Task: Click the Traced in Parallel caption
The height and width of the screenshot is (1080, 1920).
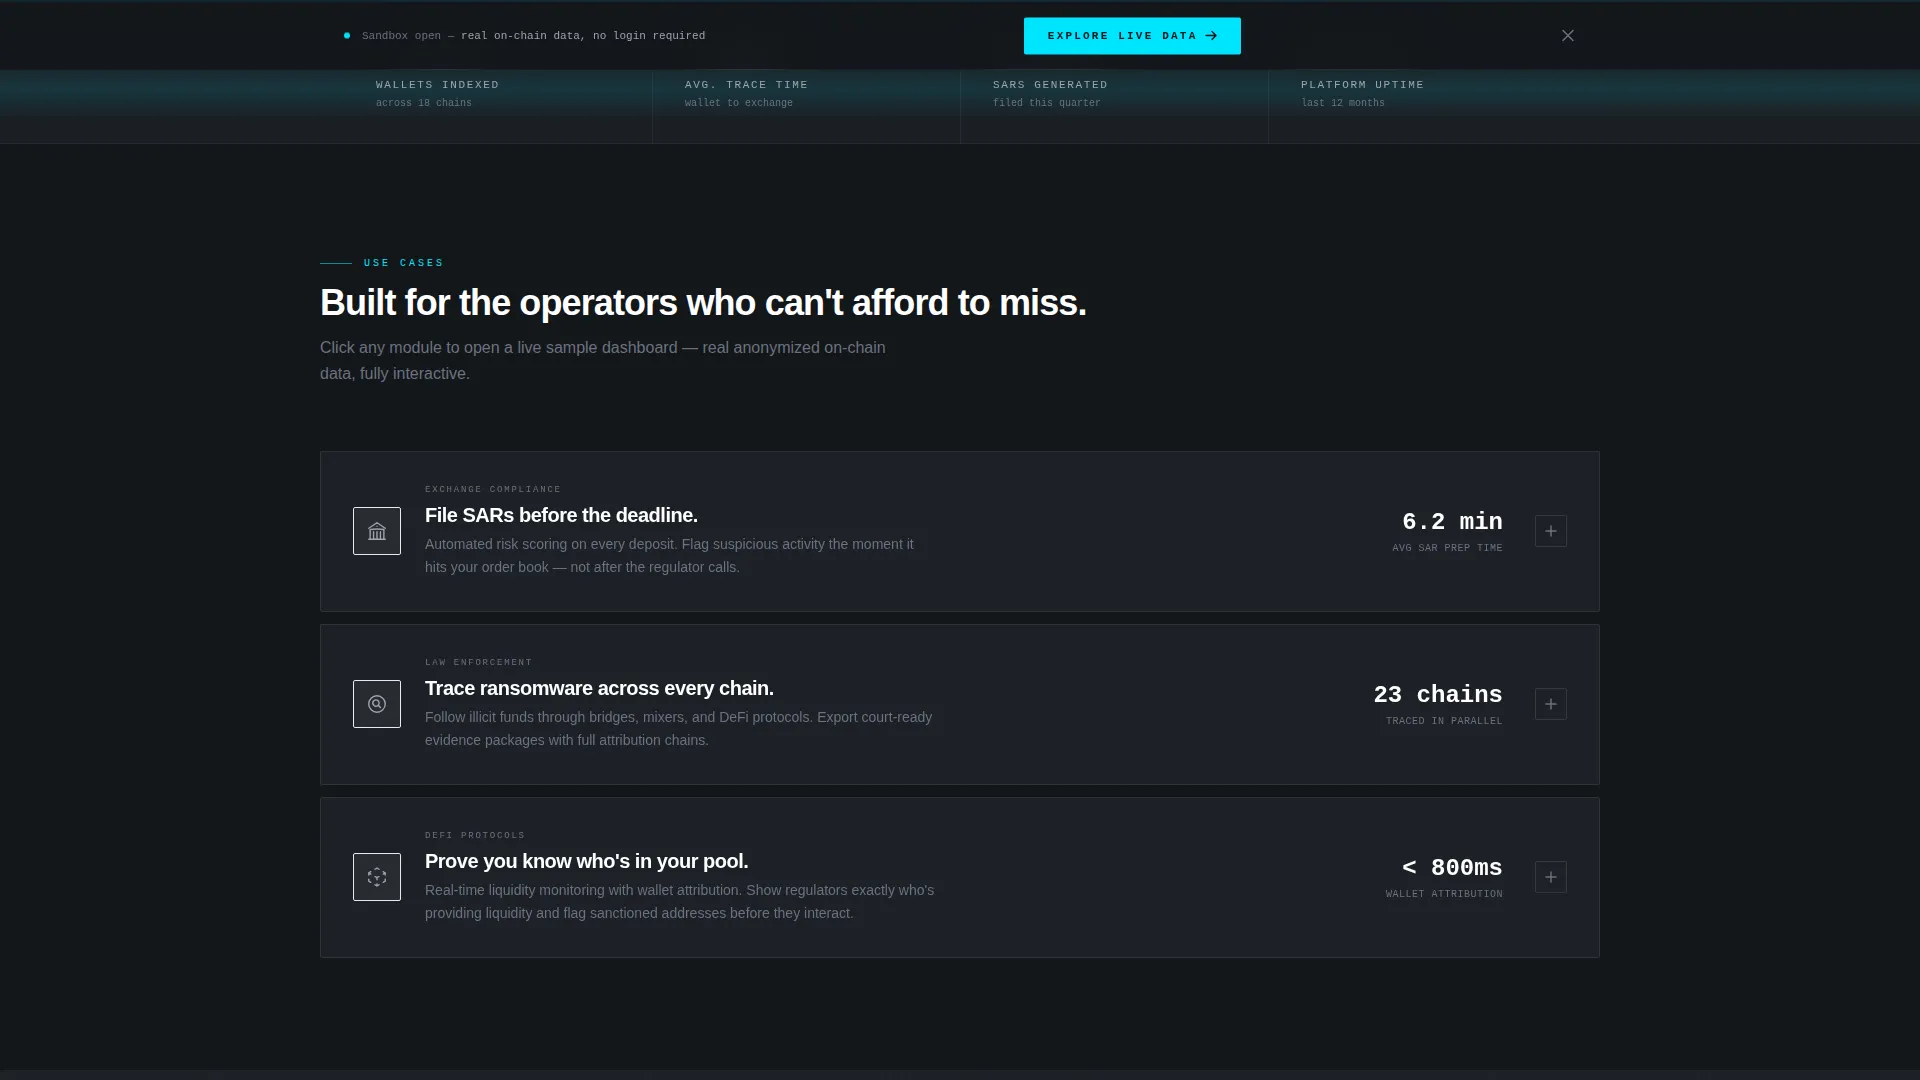Action: [x=1444, y=721]
